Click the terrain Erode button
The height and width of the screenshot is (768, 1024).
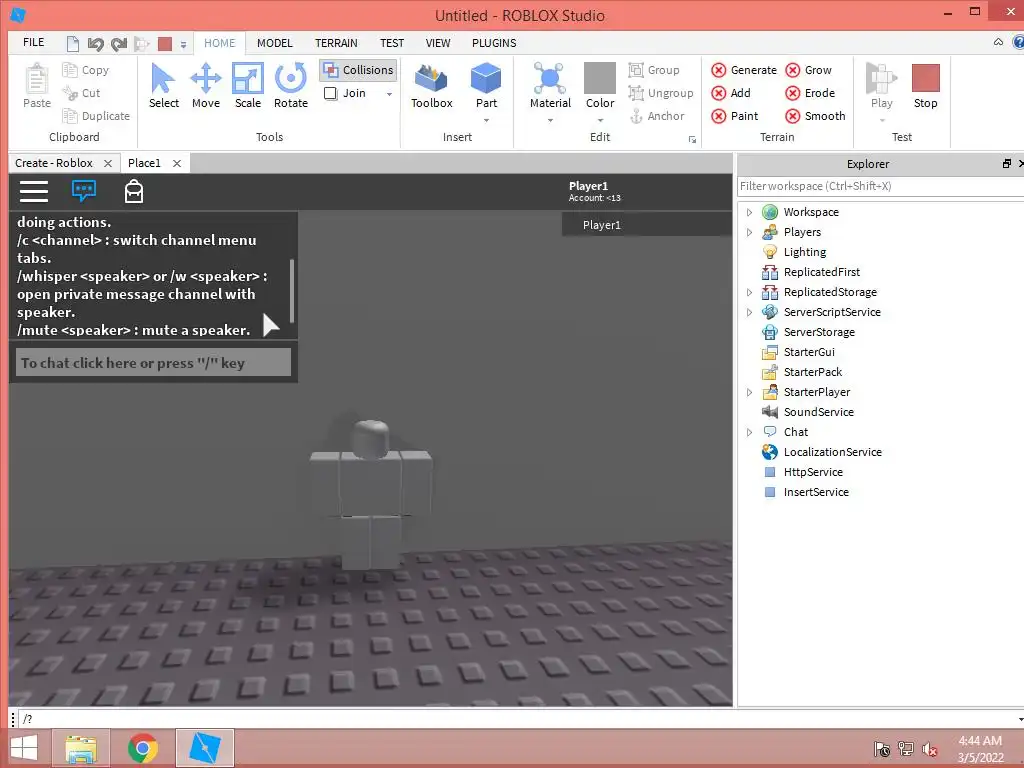810,93
